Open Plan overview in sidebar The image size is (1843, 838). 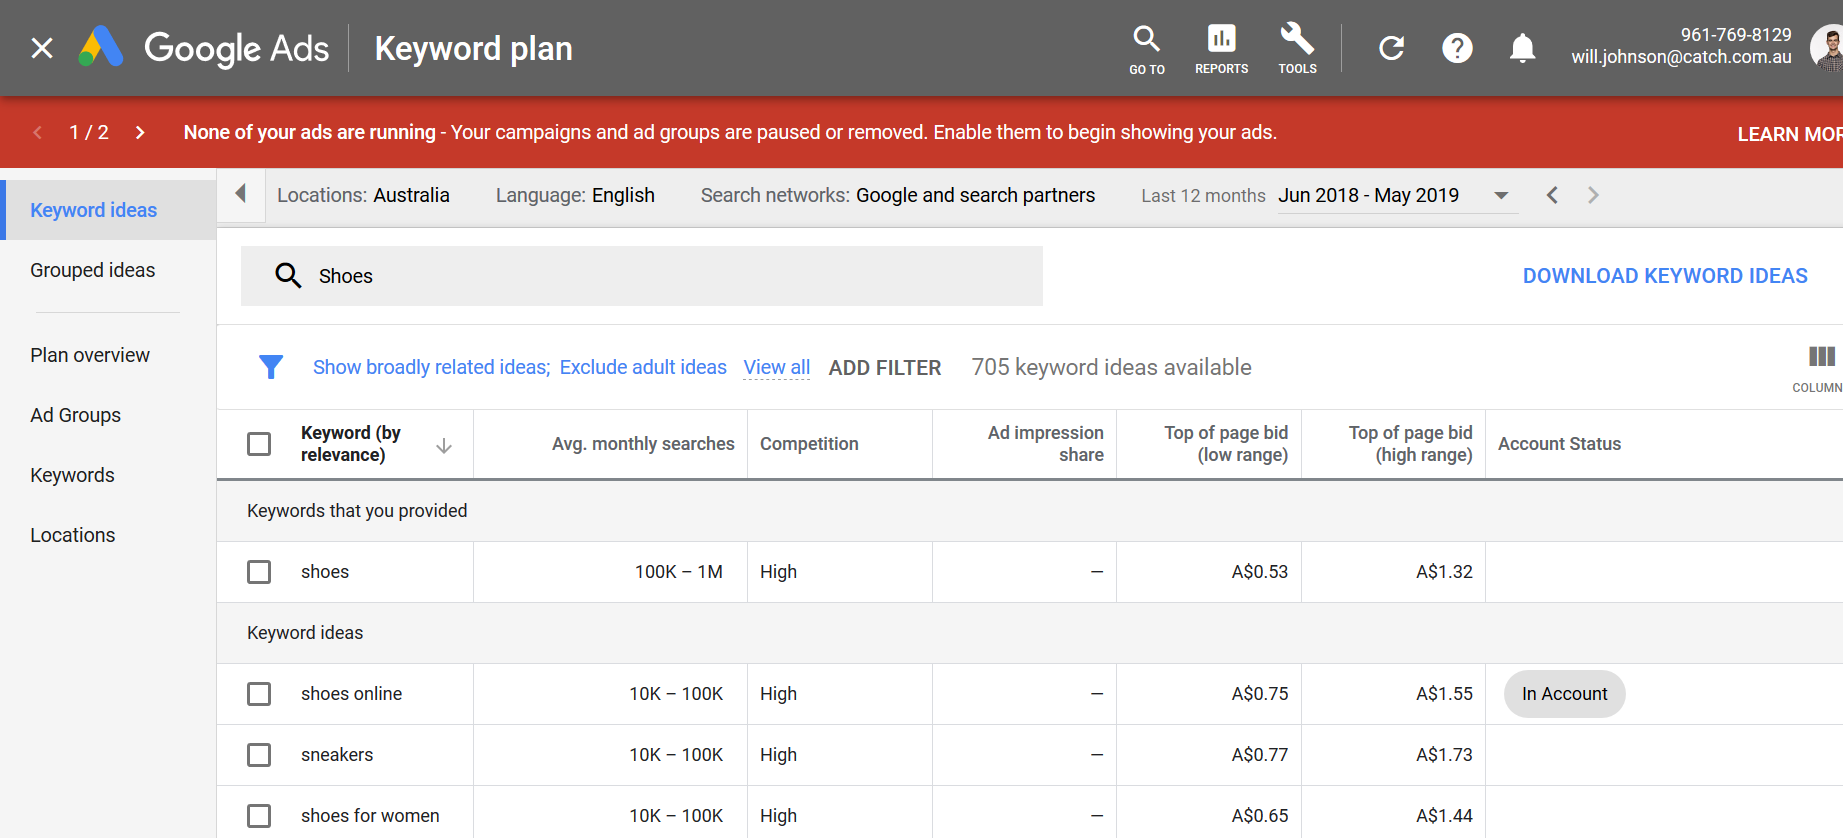(90, 355)
